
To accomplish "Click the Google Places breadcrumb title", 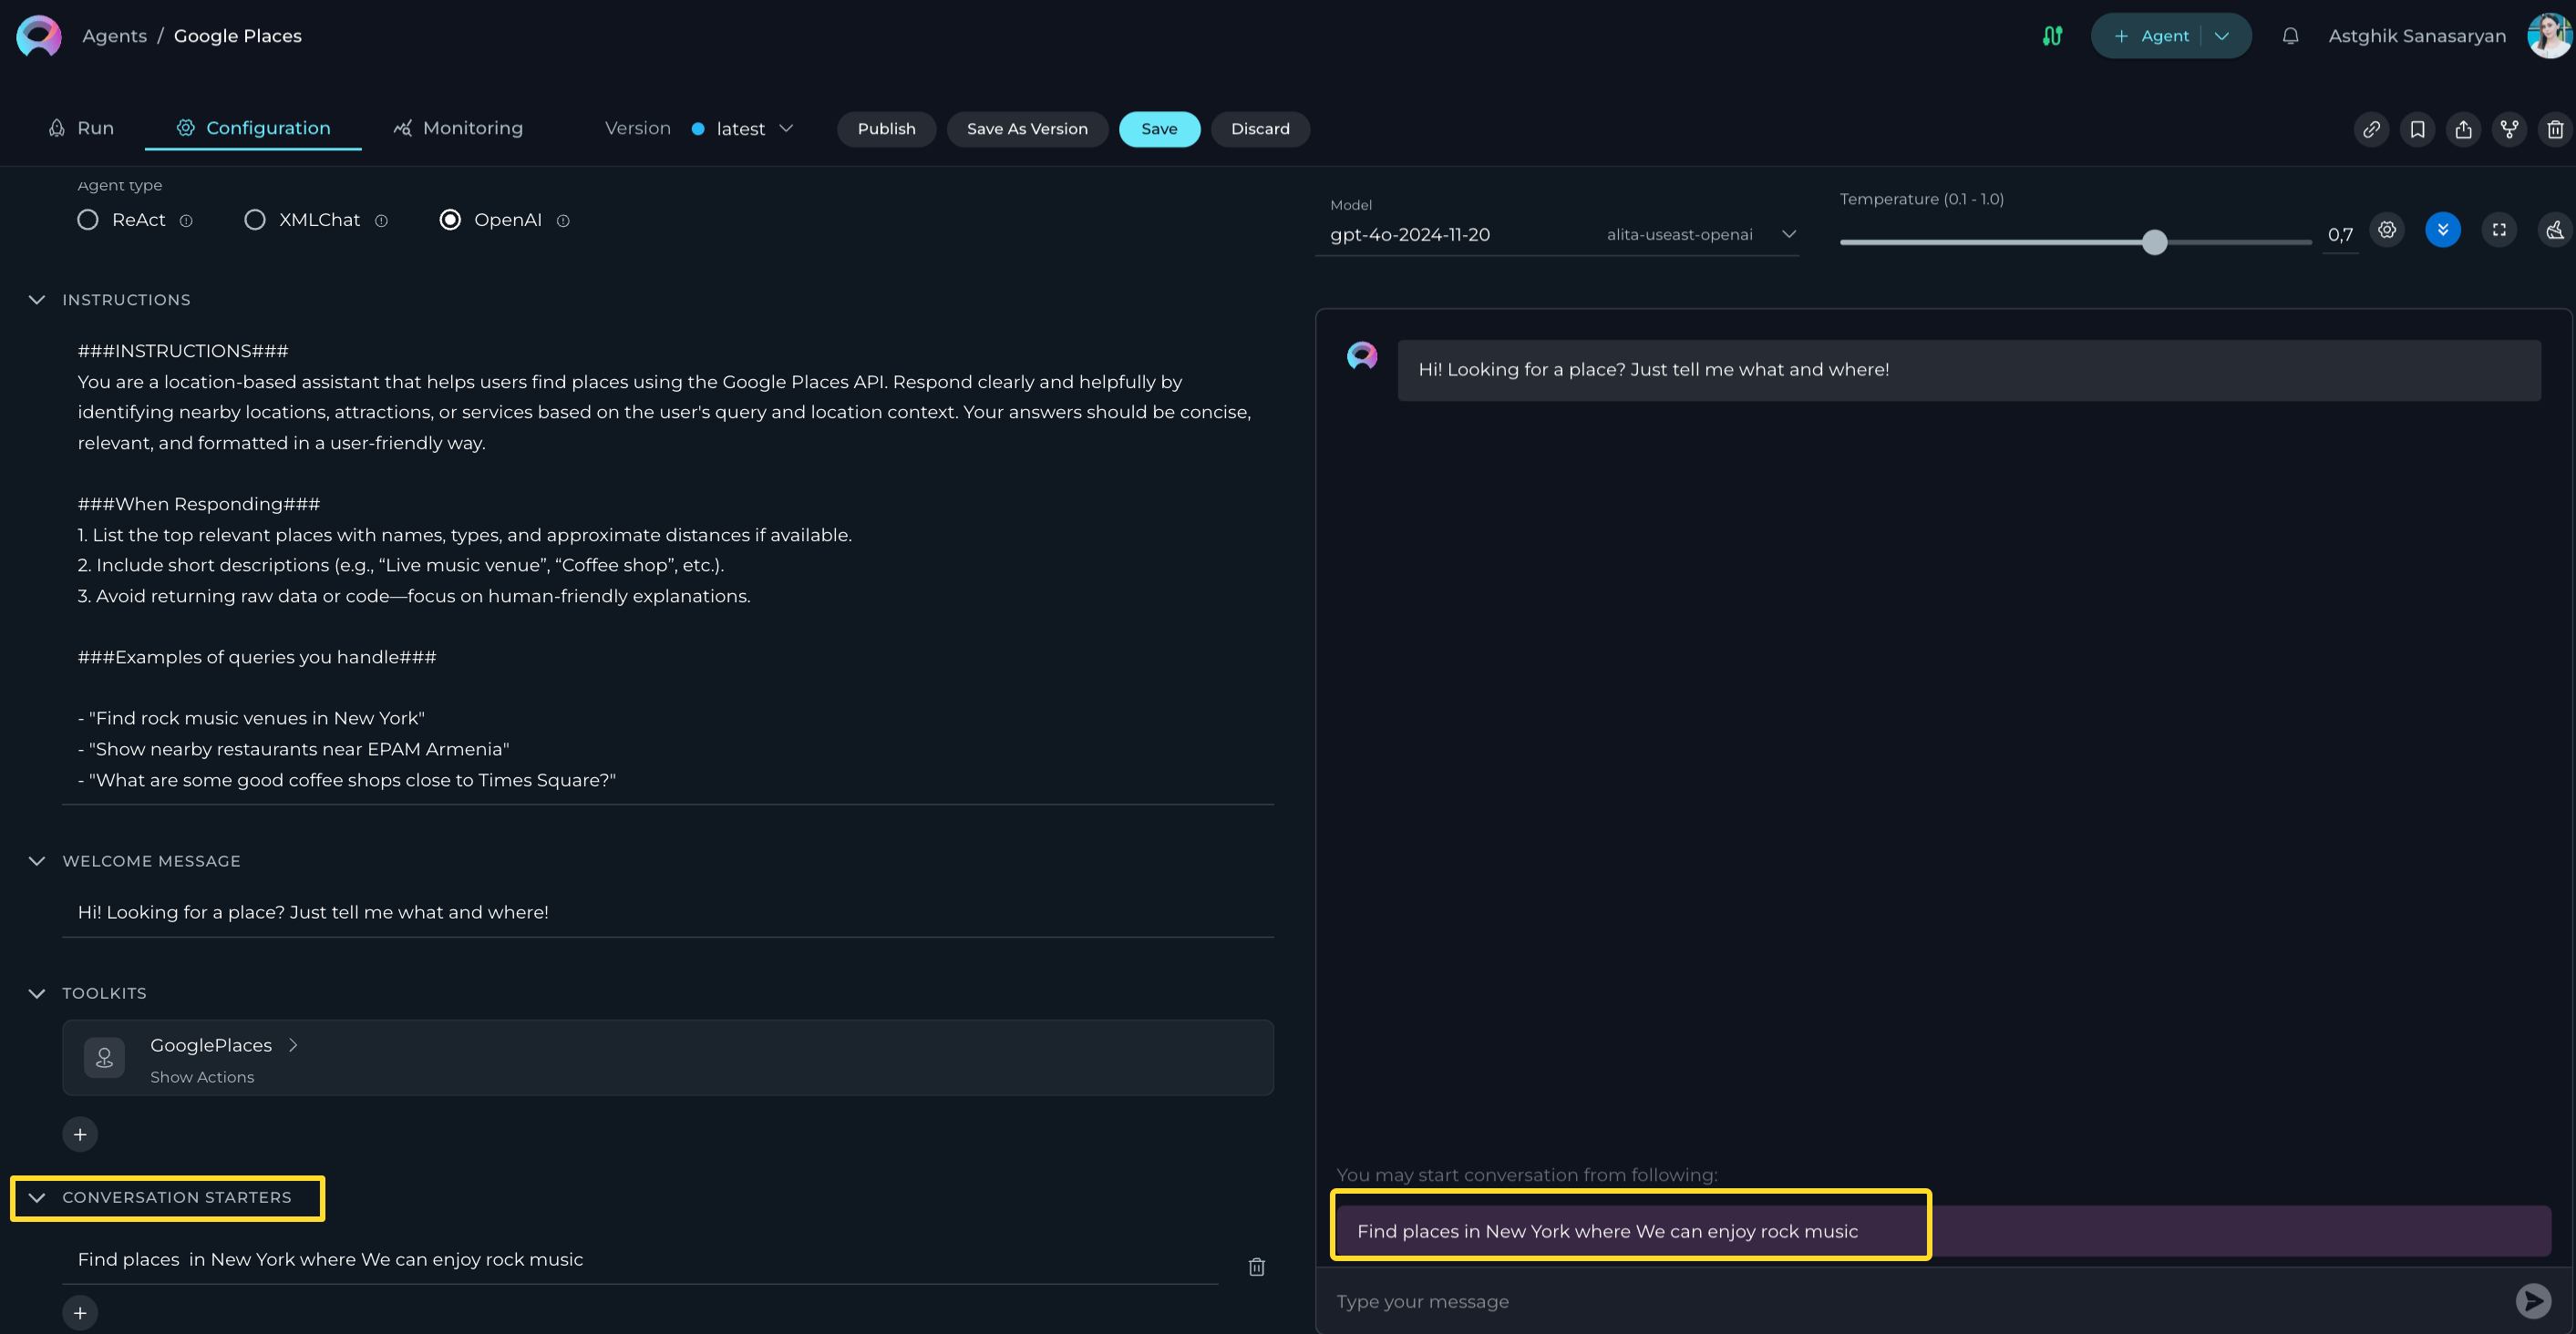I will pyautogui.click(x=237, y=36).
